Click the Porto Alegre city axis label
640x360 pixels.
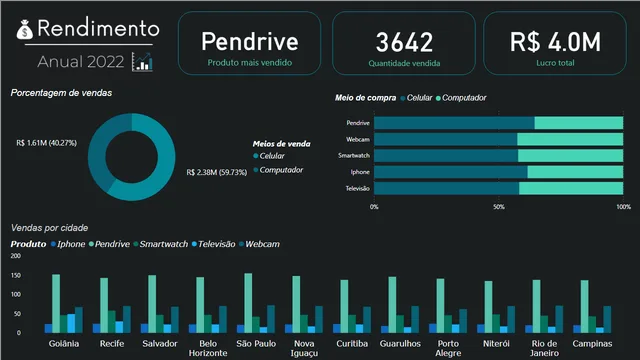tap(448, 349)
